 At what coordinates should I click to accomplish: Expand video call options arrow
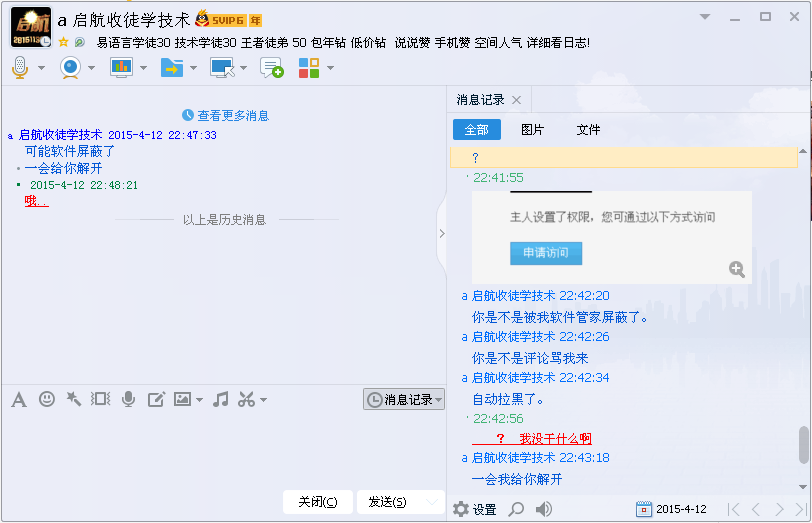point(91,68)
